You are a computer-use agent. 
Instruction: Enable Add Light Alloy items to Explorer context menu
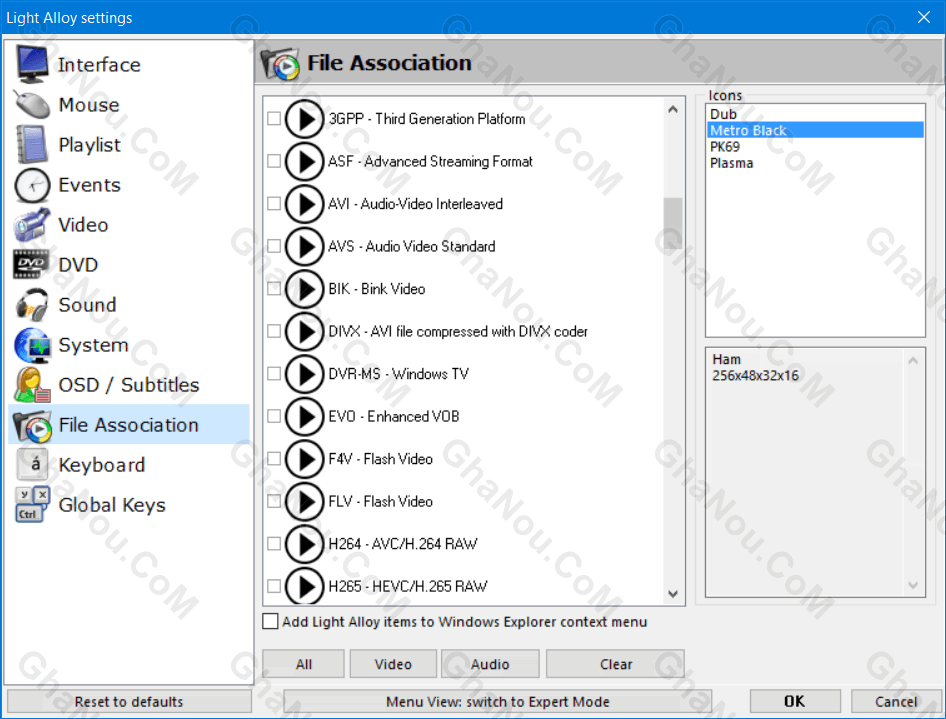[270, 621]
